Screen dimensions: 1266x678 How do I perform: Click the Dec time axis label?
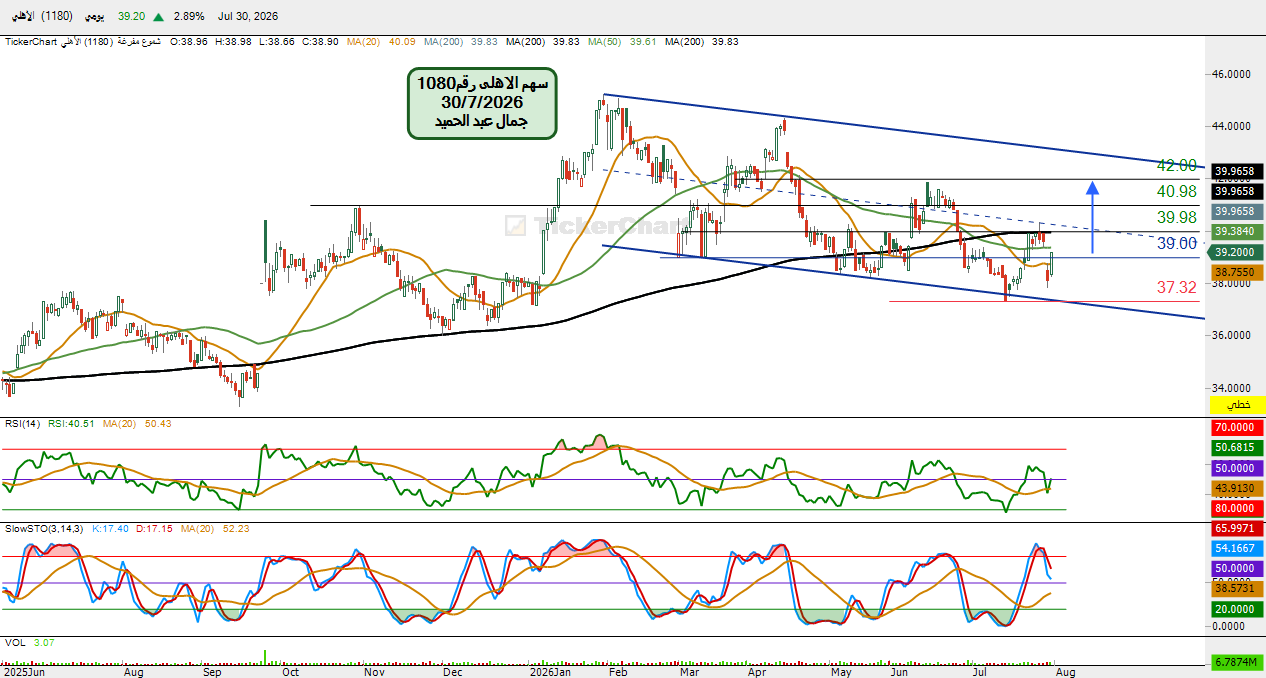pyautogui.click(x=453, y=673)
